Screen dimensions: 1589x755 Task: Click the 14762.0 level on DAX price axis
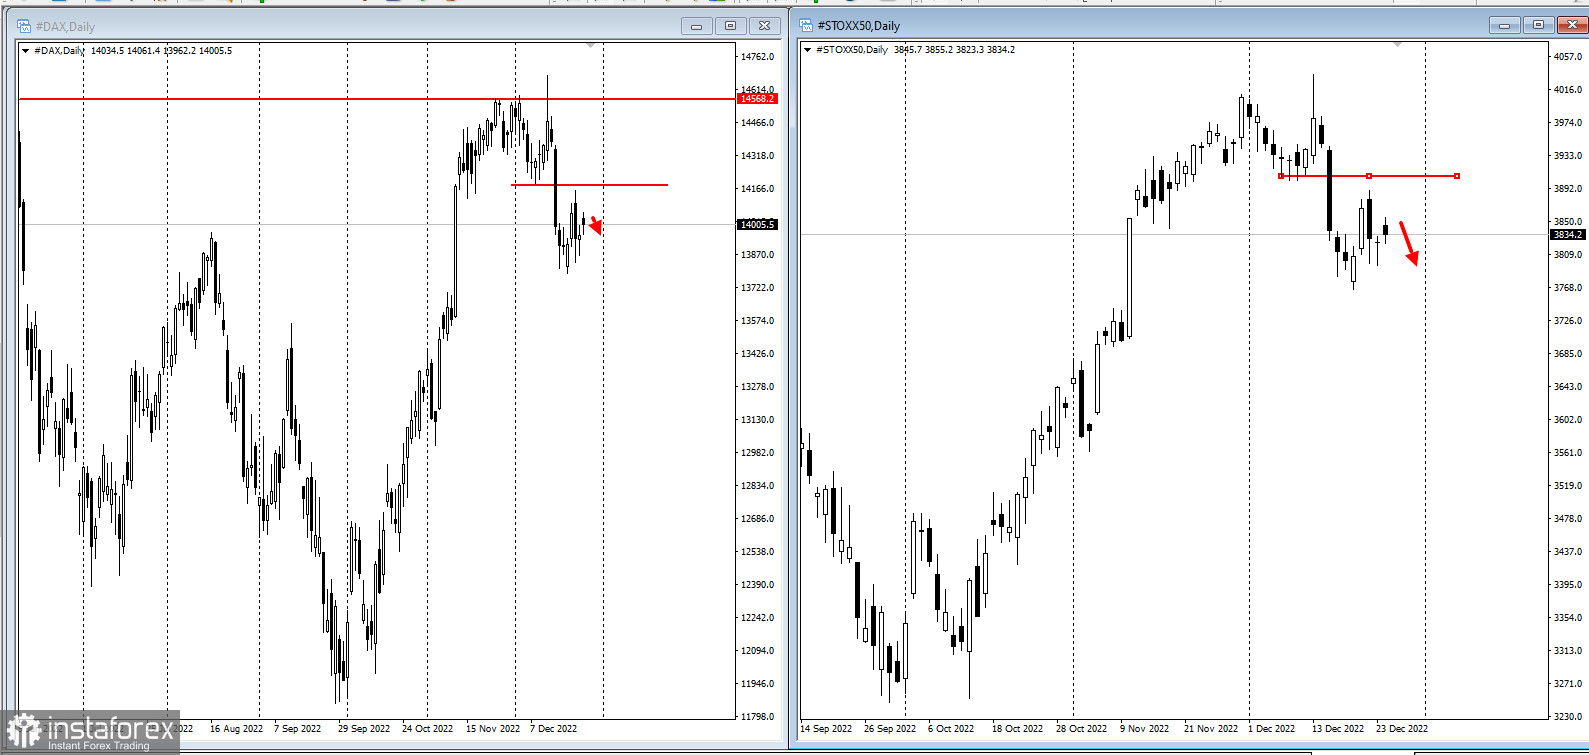pos(757,57)
